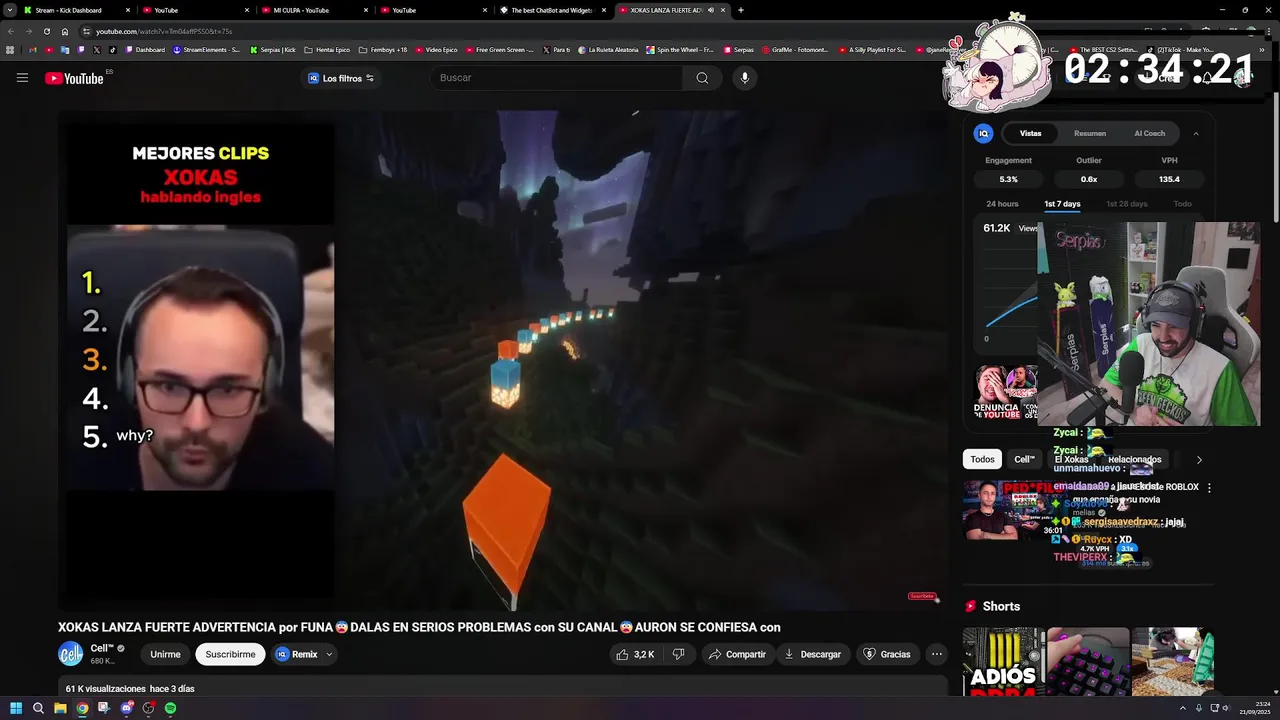Select the Resumen tab in vidIQ panel
The image size is (1280, 720).
pyautogui.click(x=1089, y=133)
